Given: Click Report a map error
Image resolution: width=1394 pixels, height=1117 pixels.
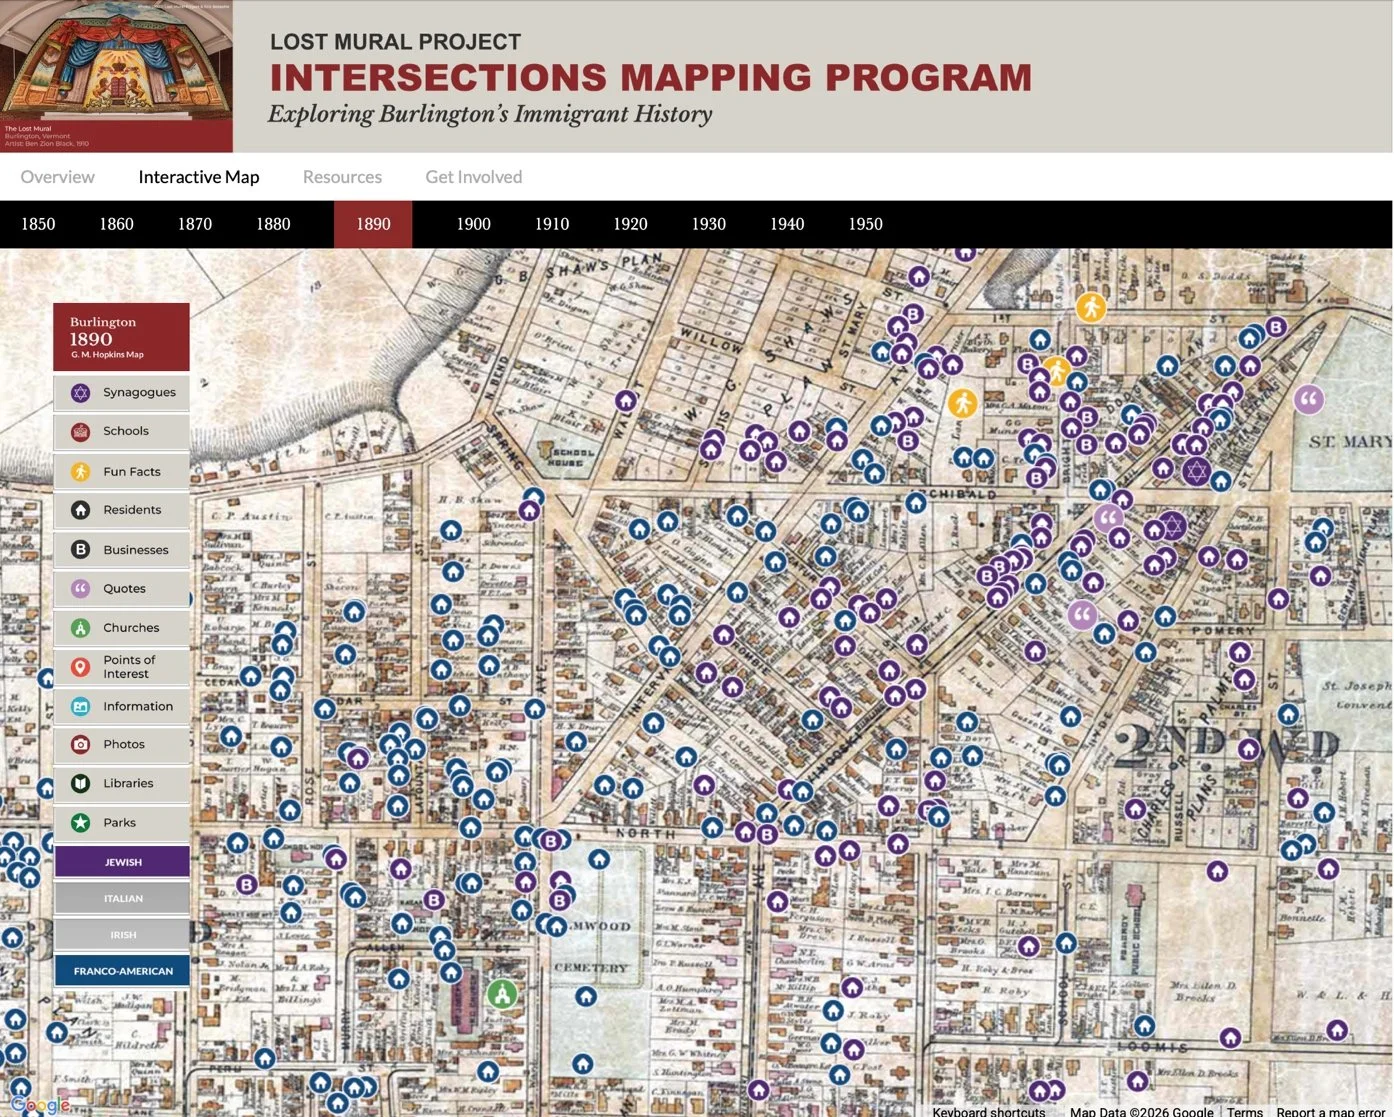Looking at the screenshot, I should pos(1331,1111).
